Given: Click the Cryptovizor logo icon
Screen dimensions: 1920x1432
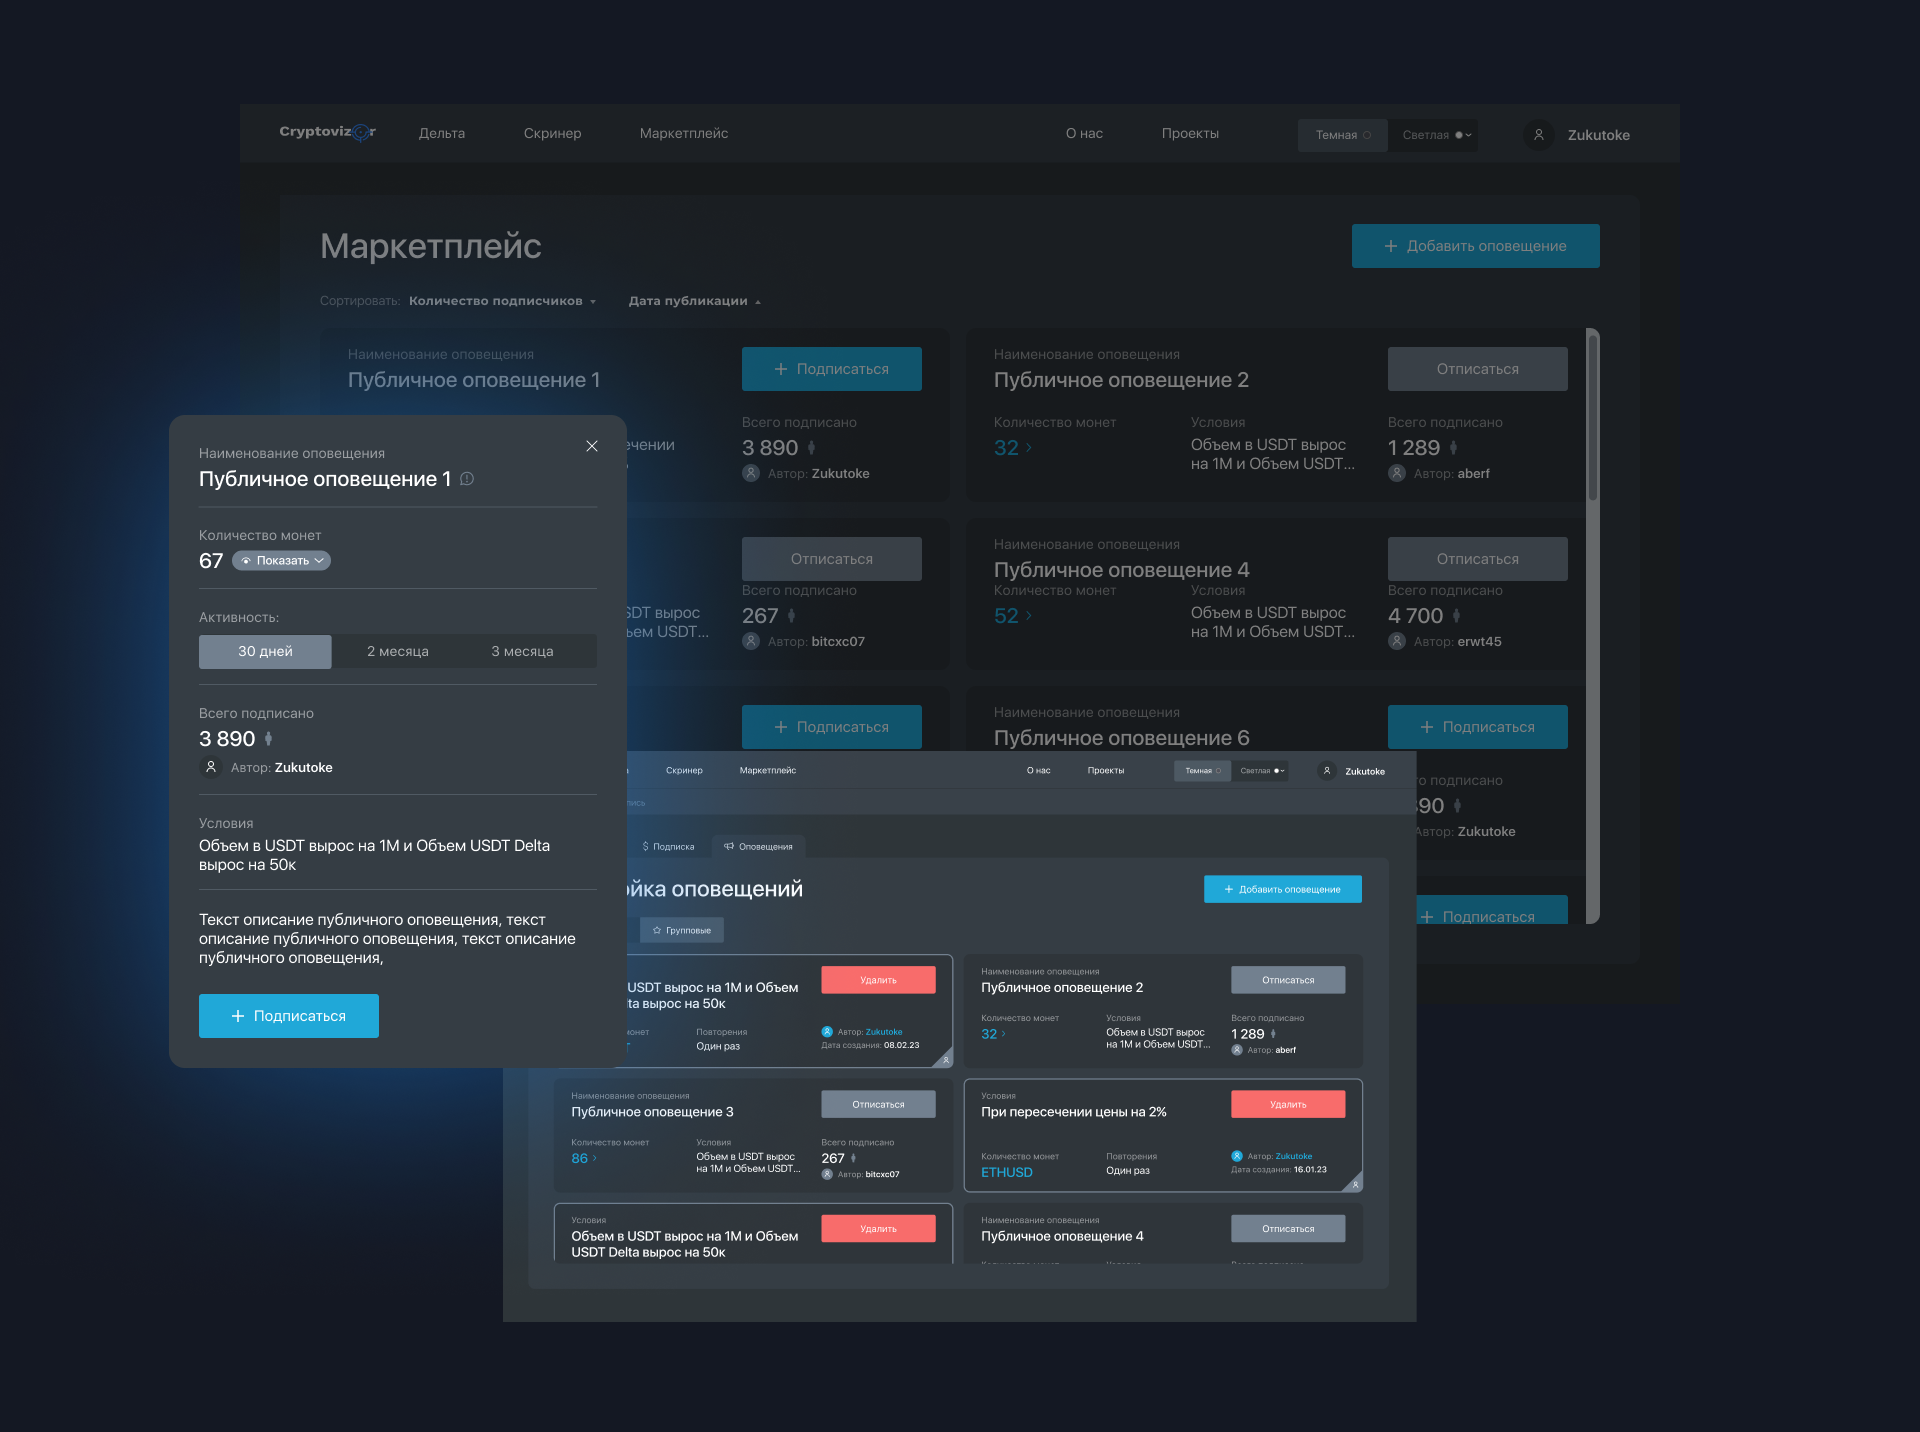Looking at the screenshot, I should coord(362,133).
